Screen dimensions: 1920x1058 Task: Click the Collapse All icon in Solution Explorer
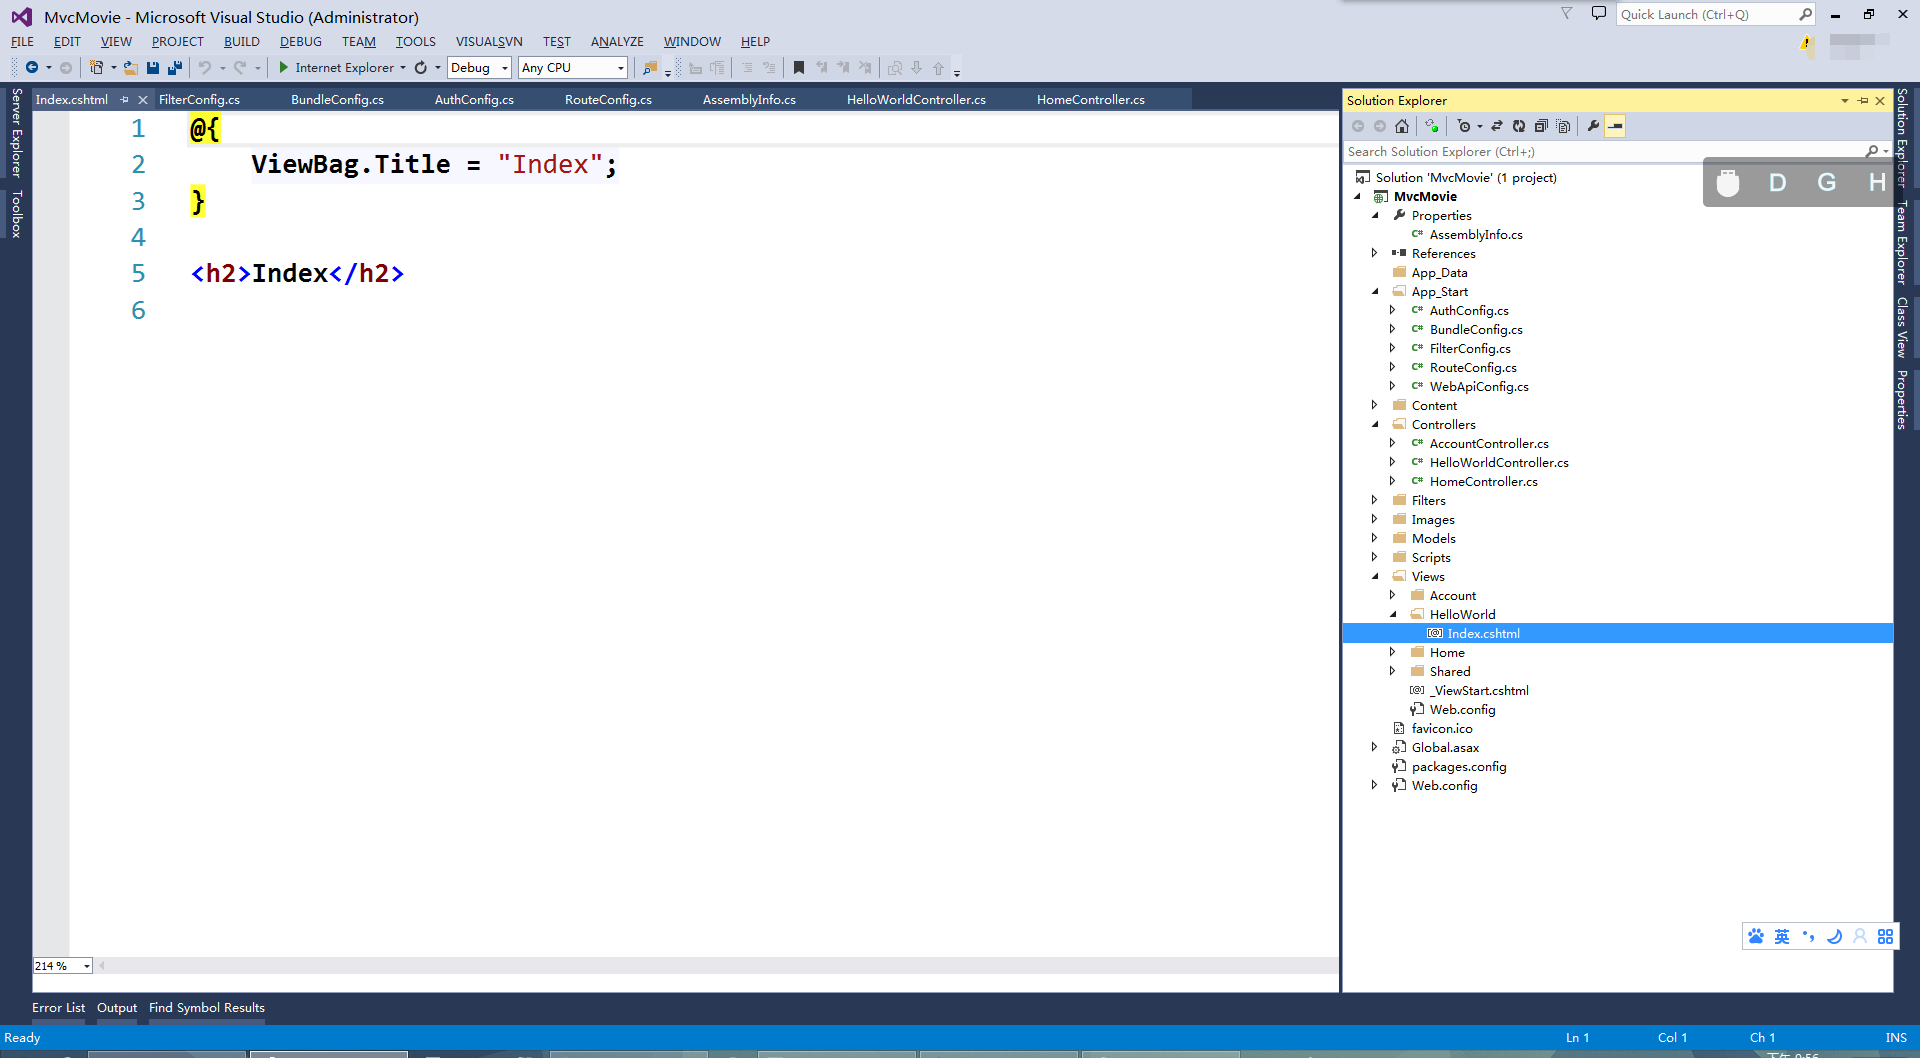1541,126
